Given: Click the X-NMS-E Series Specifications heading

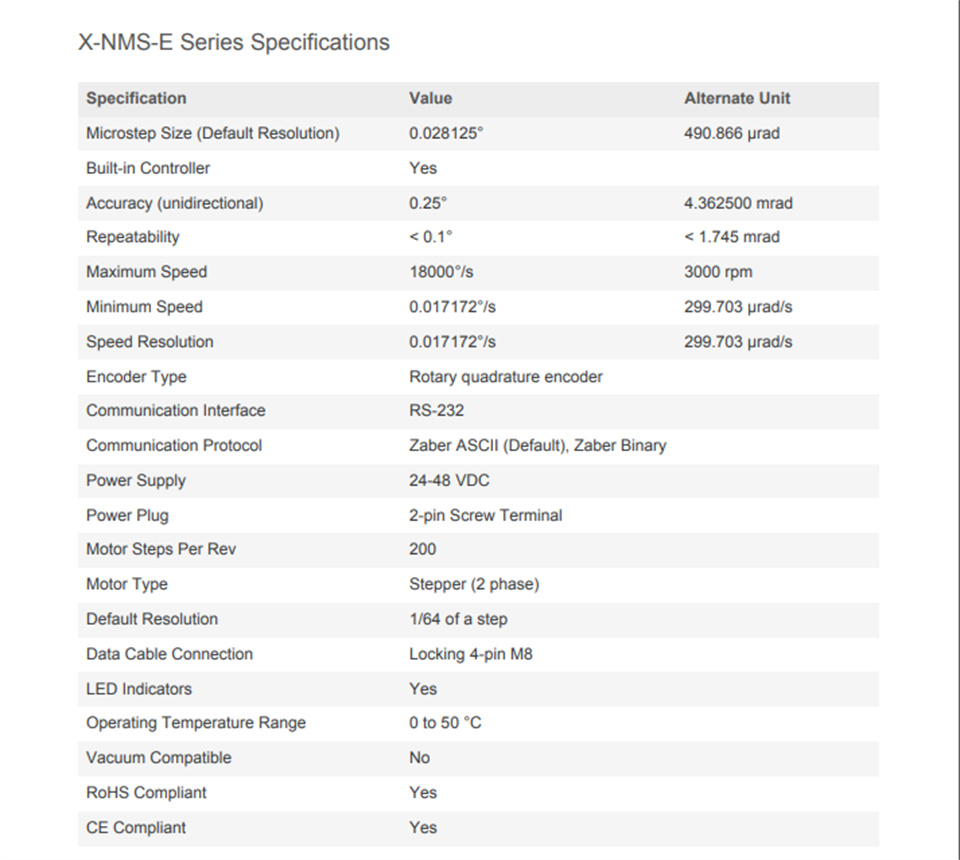Looking at the screenshot, I should [x=234, y=43].
